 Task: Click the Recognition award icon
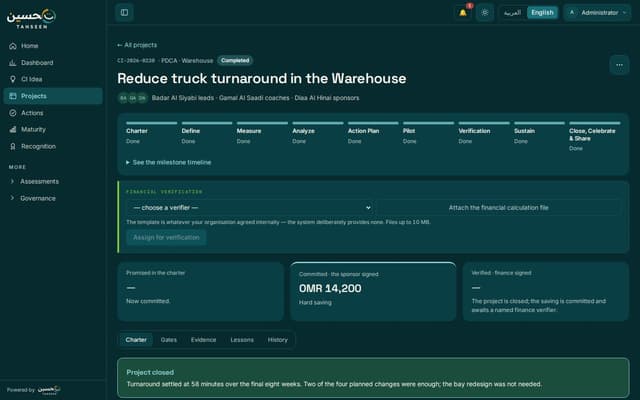click(x=13, y=146)
